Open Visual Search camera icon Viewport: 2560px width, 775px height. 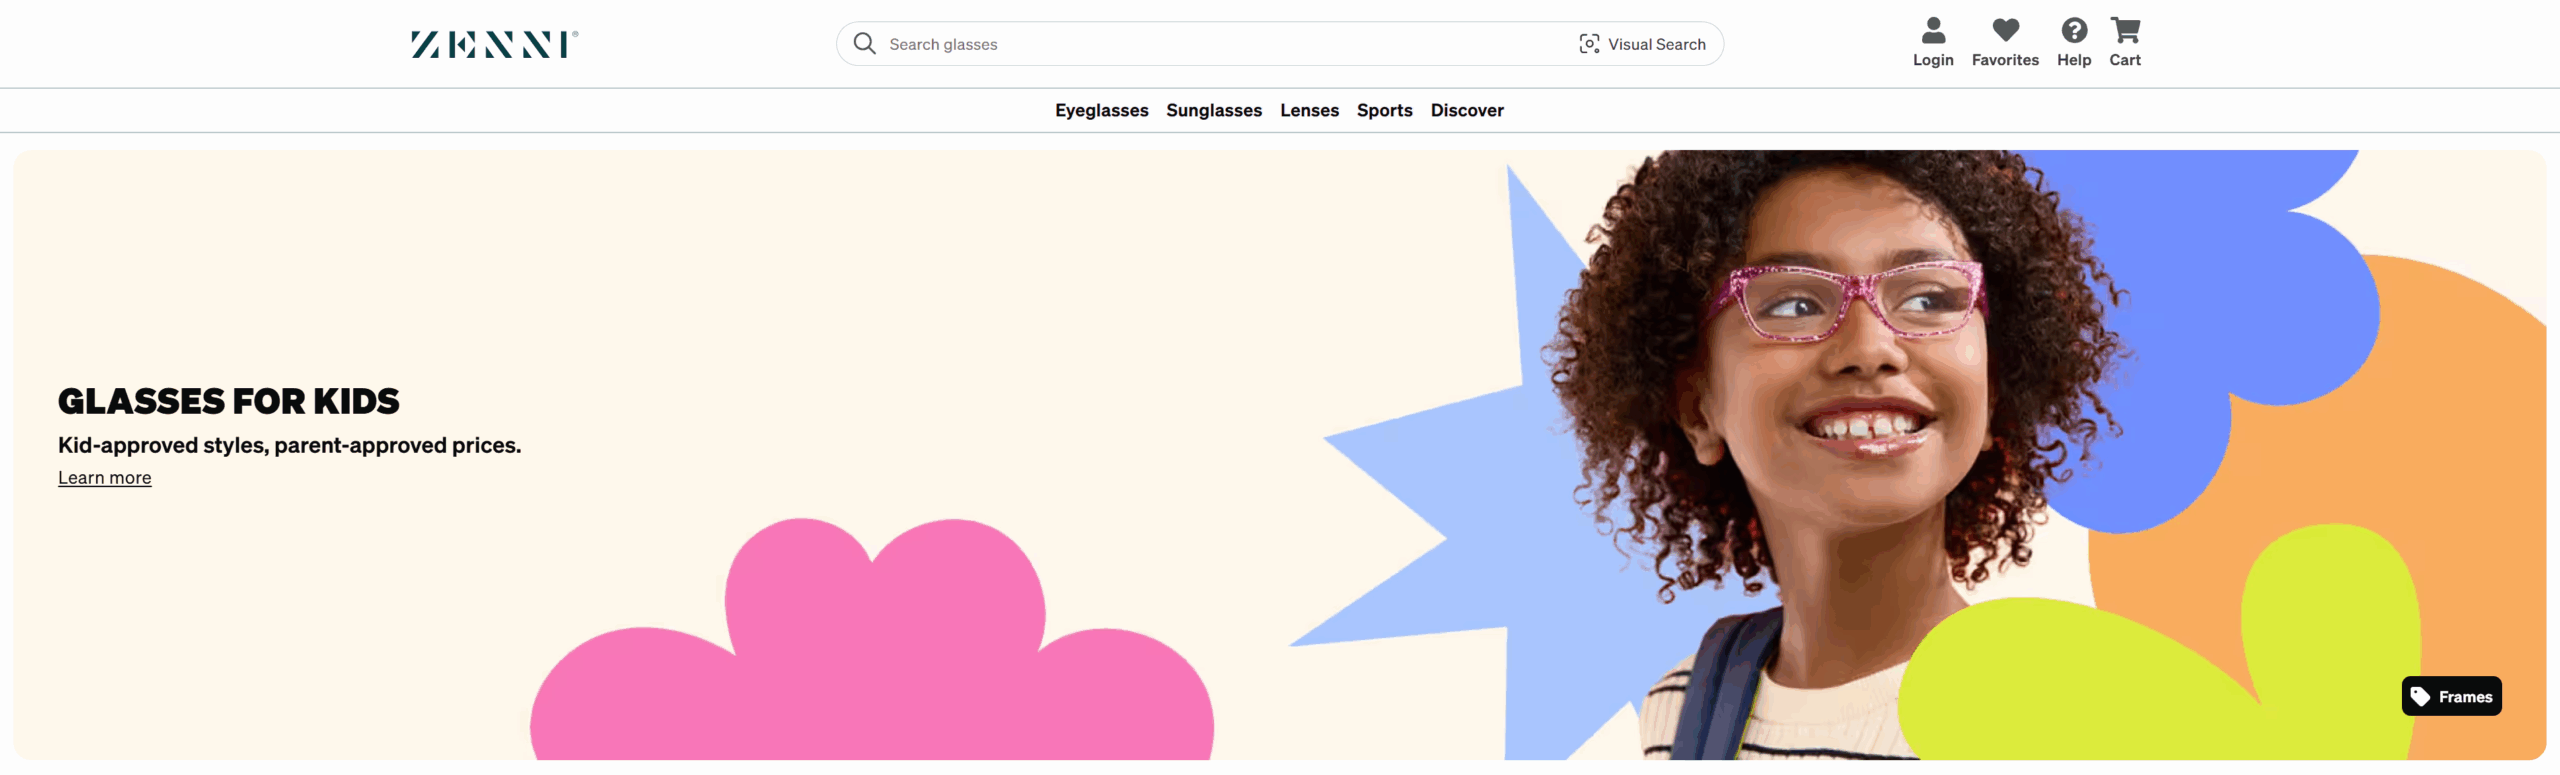[1589, 44]
